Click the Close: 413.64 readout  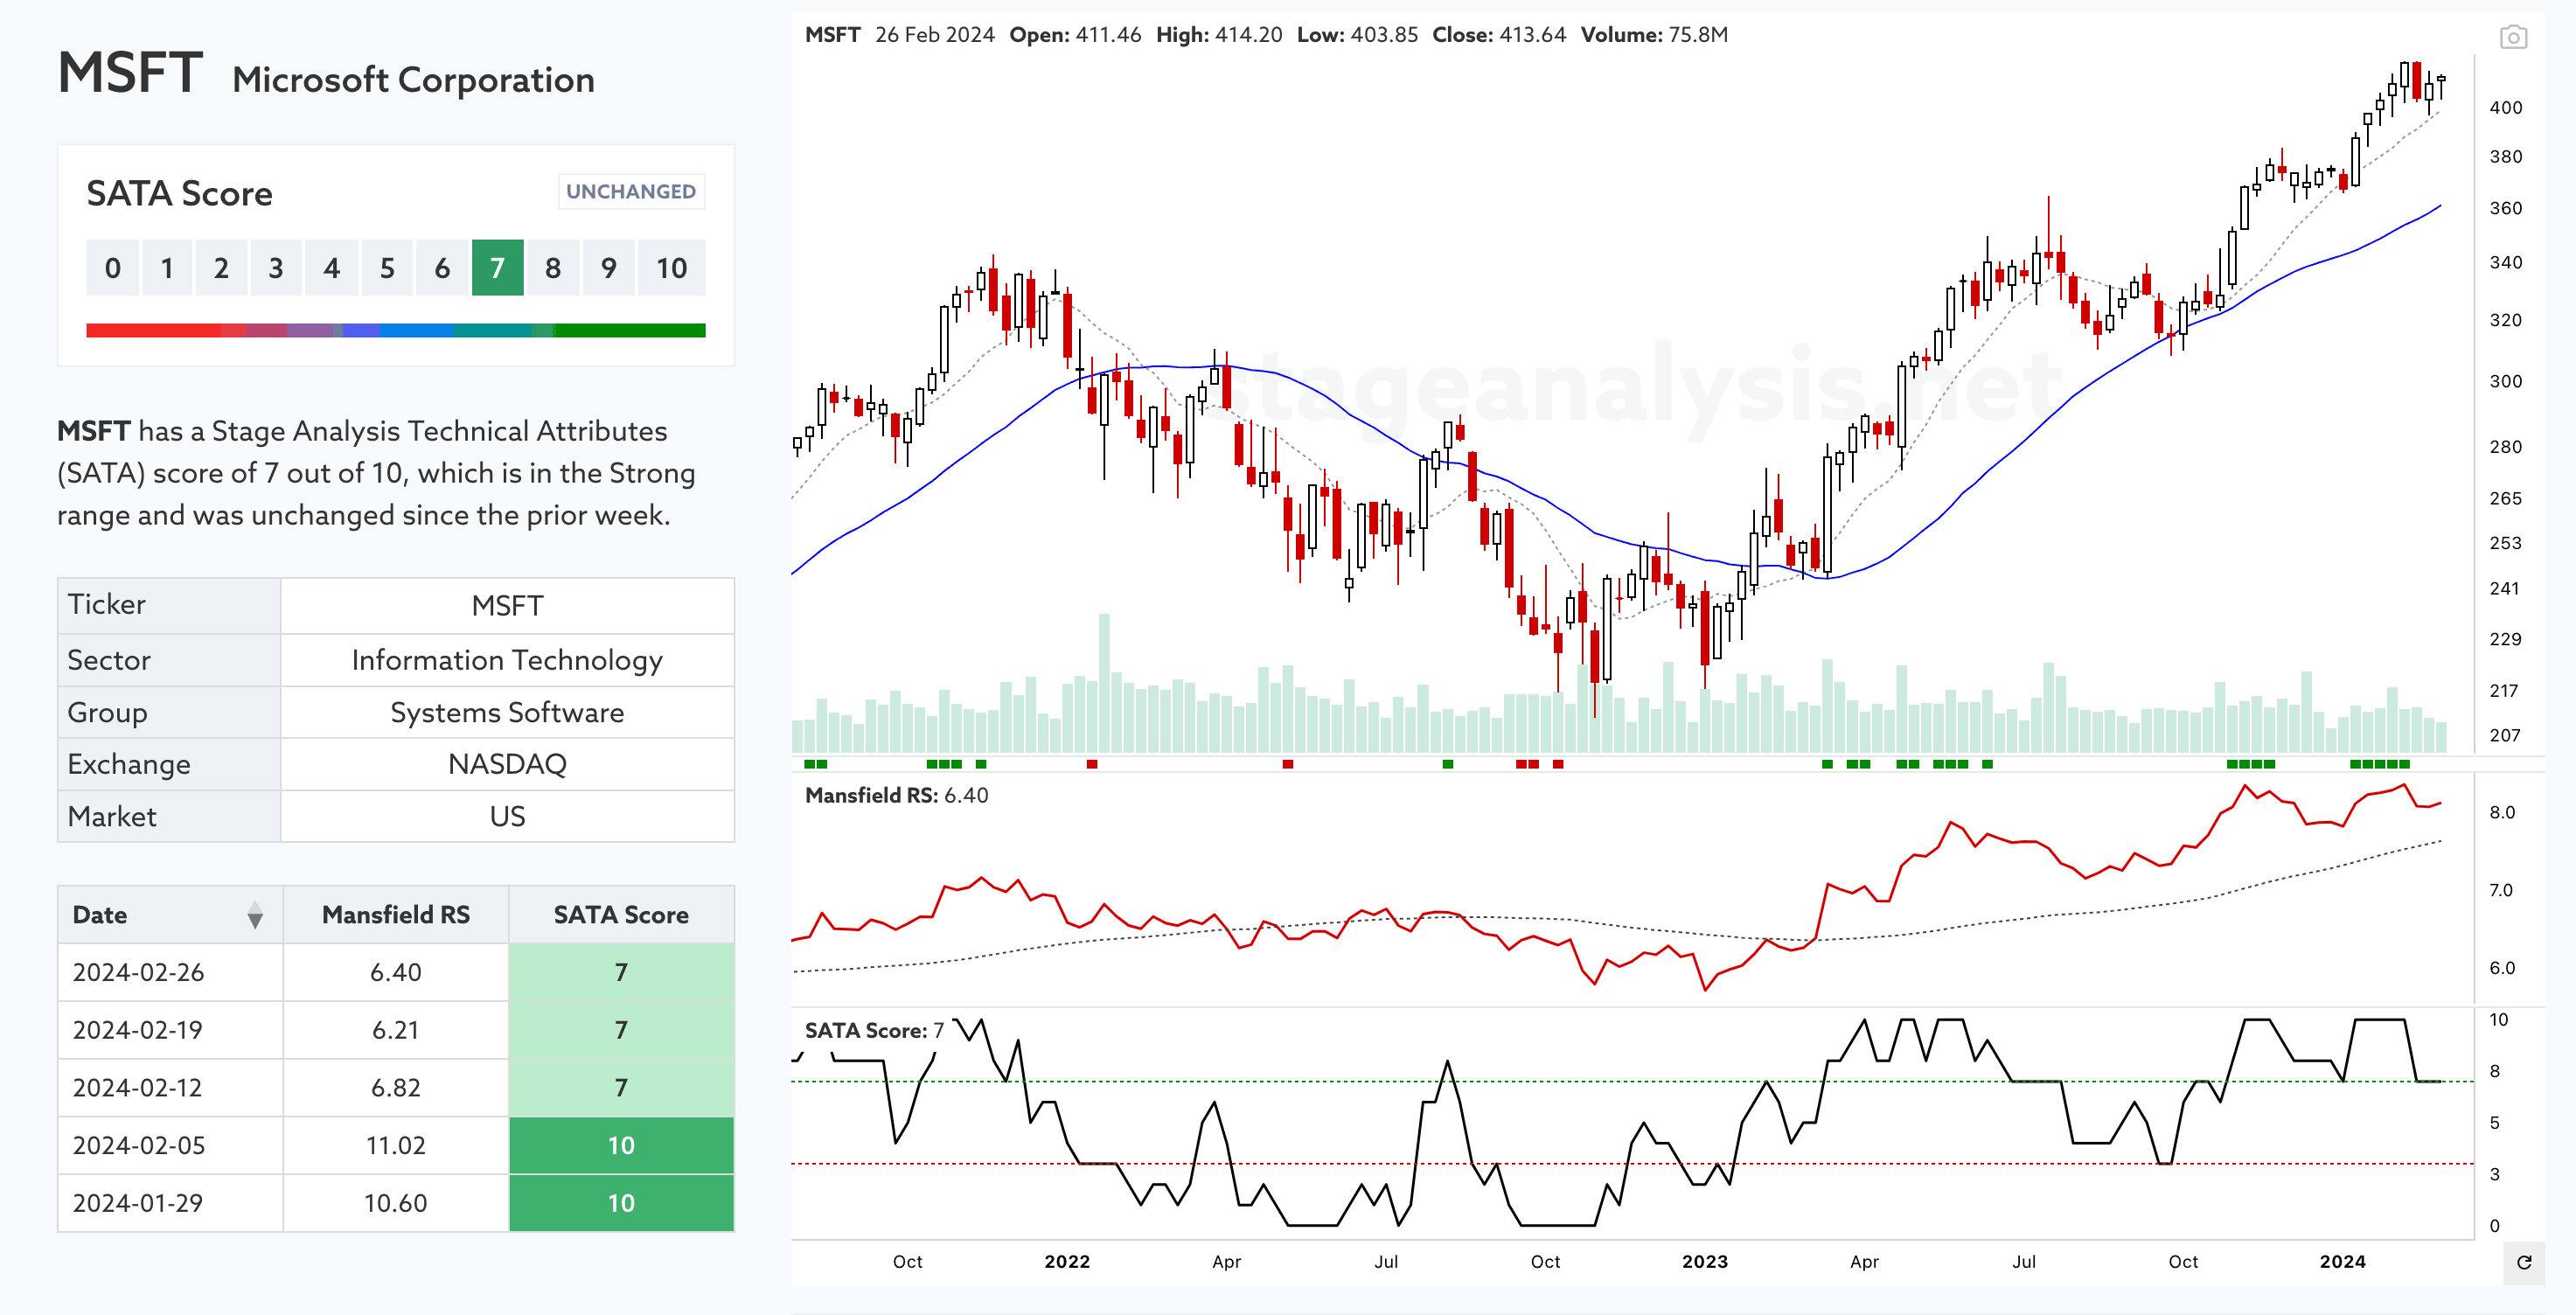pyautogui.click(x=1499, y=35)
